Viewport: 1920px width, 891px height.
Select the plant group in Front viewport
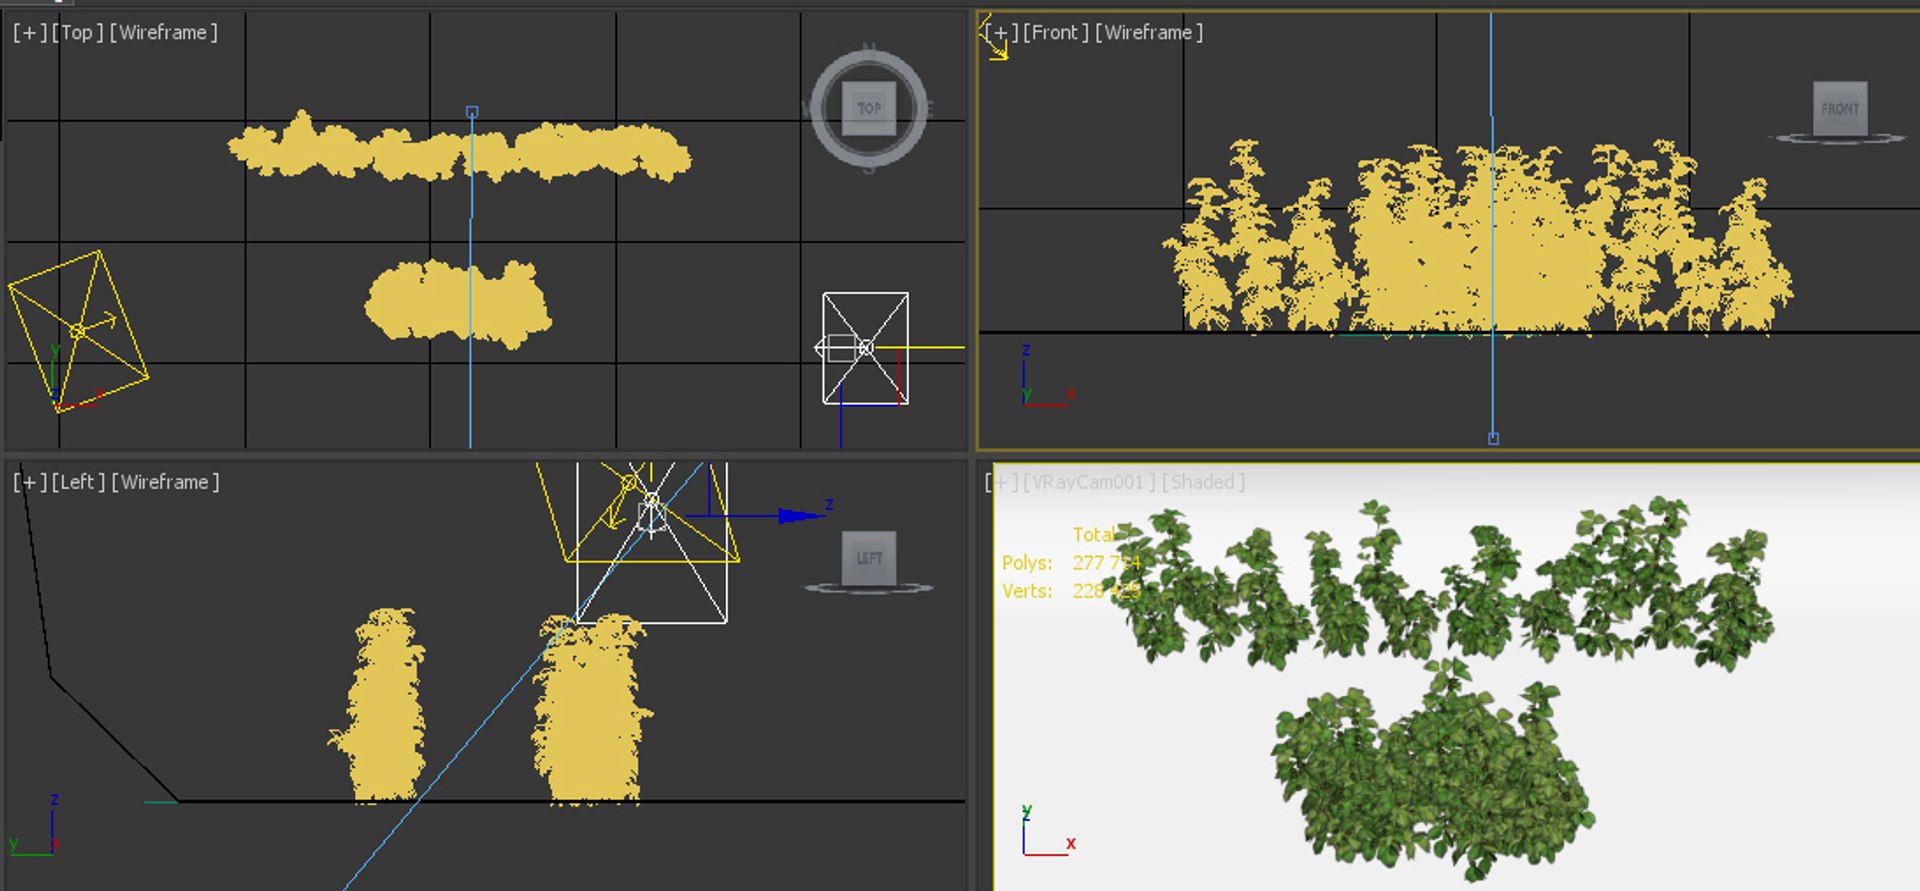pos(1477,238)
